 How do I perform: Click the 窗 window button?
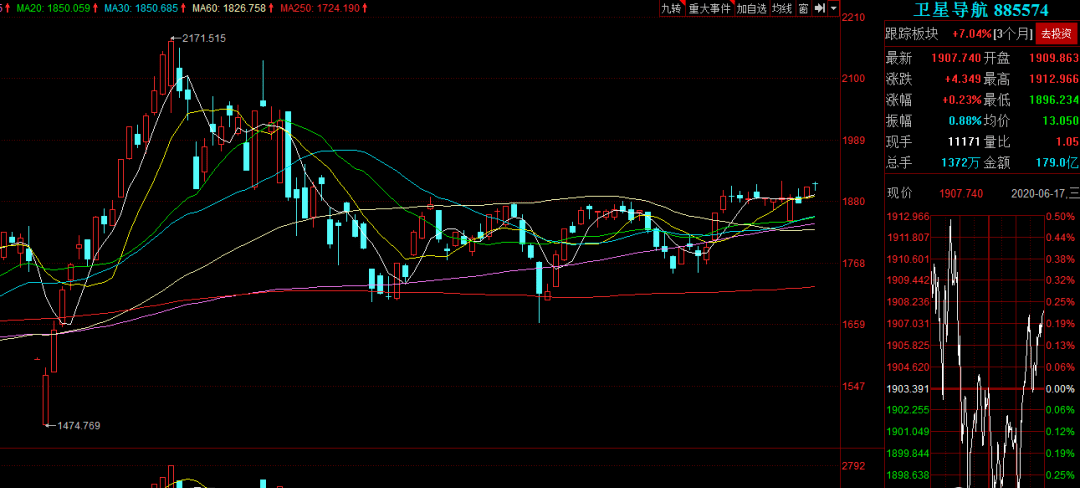pyautogui.click(x=803, y=8)
